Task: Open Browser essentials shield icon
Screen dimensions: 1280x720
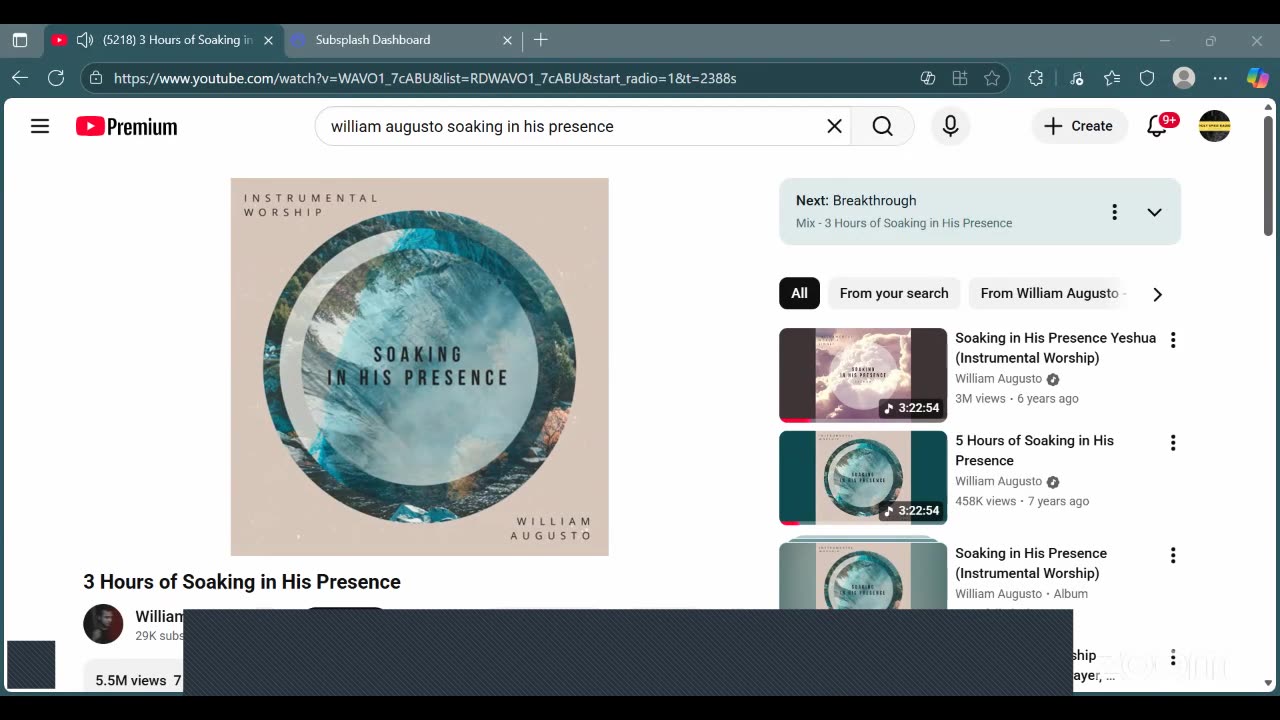Action: (x=1147, y=78)
